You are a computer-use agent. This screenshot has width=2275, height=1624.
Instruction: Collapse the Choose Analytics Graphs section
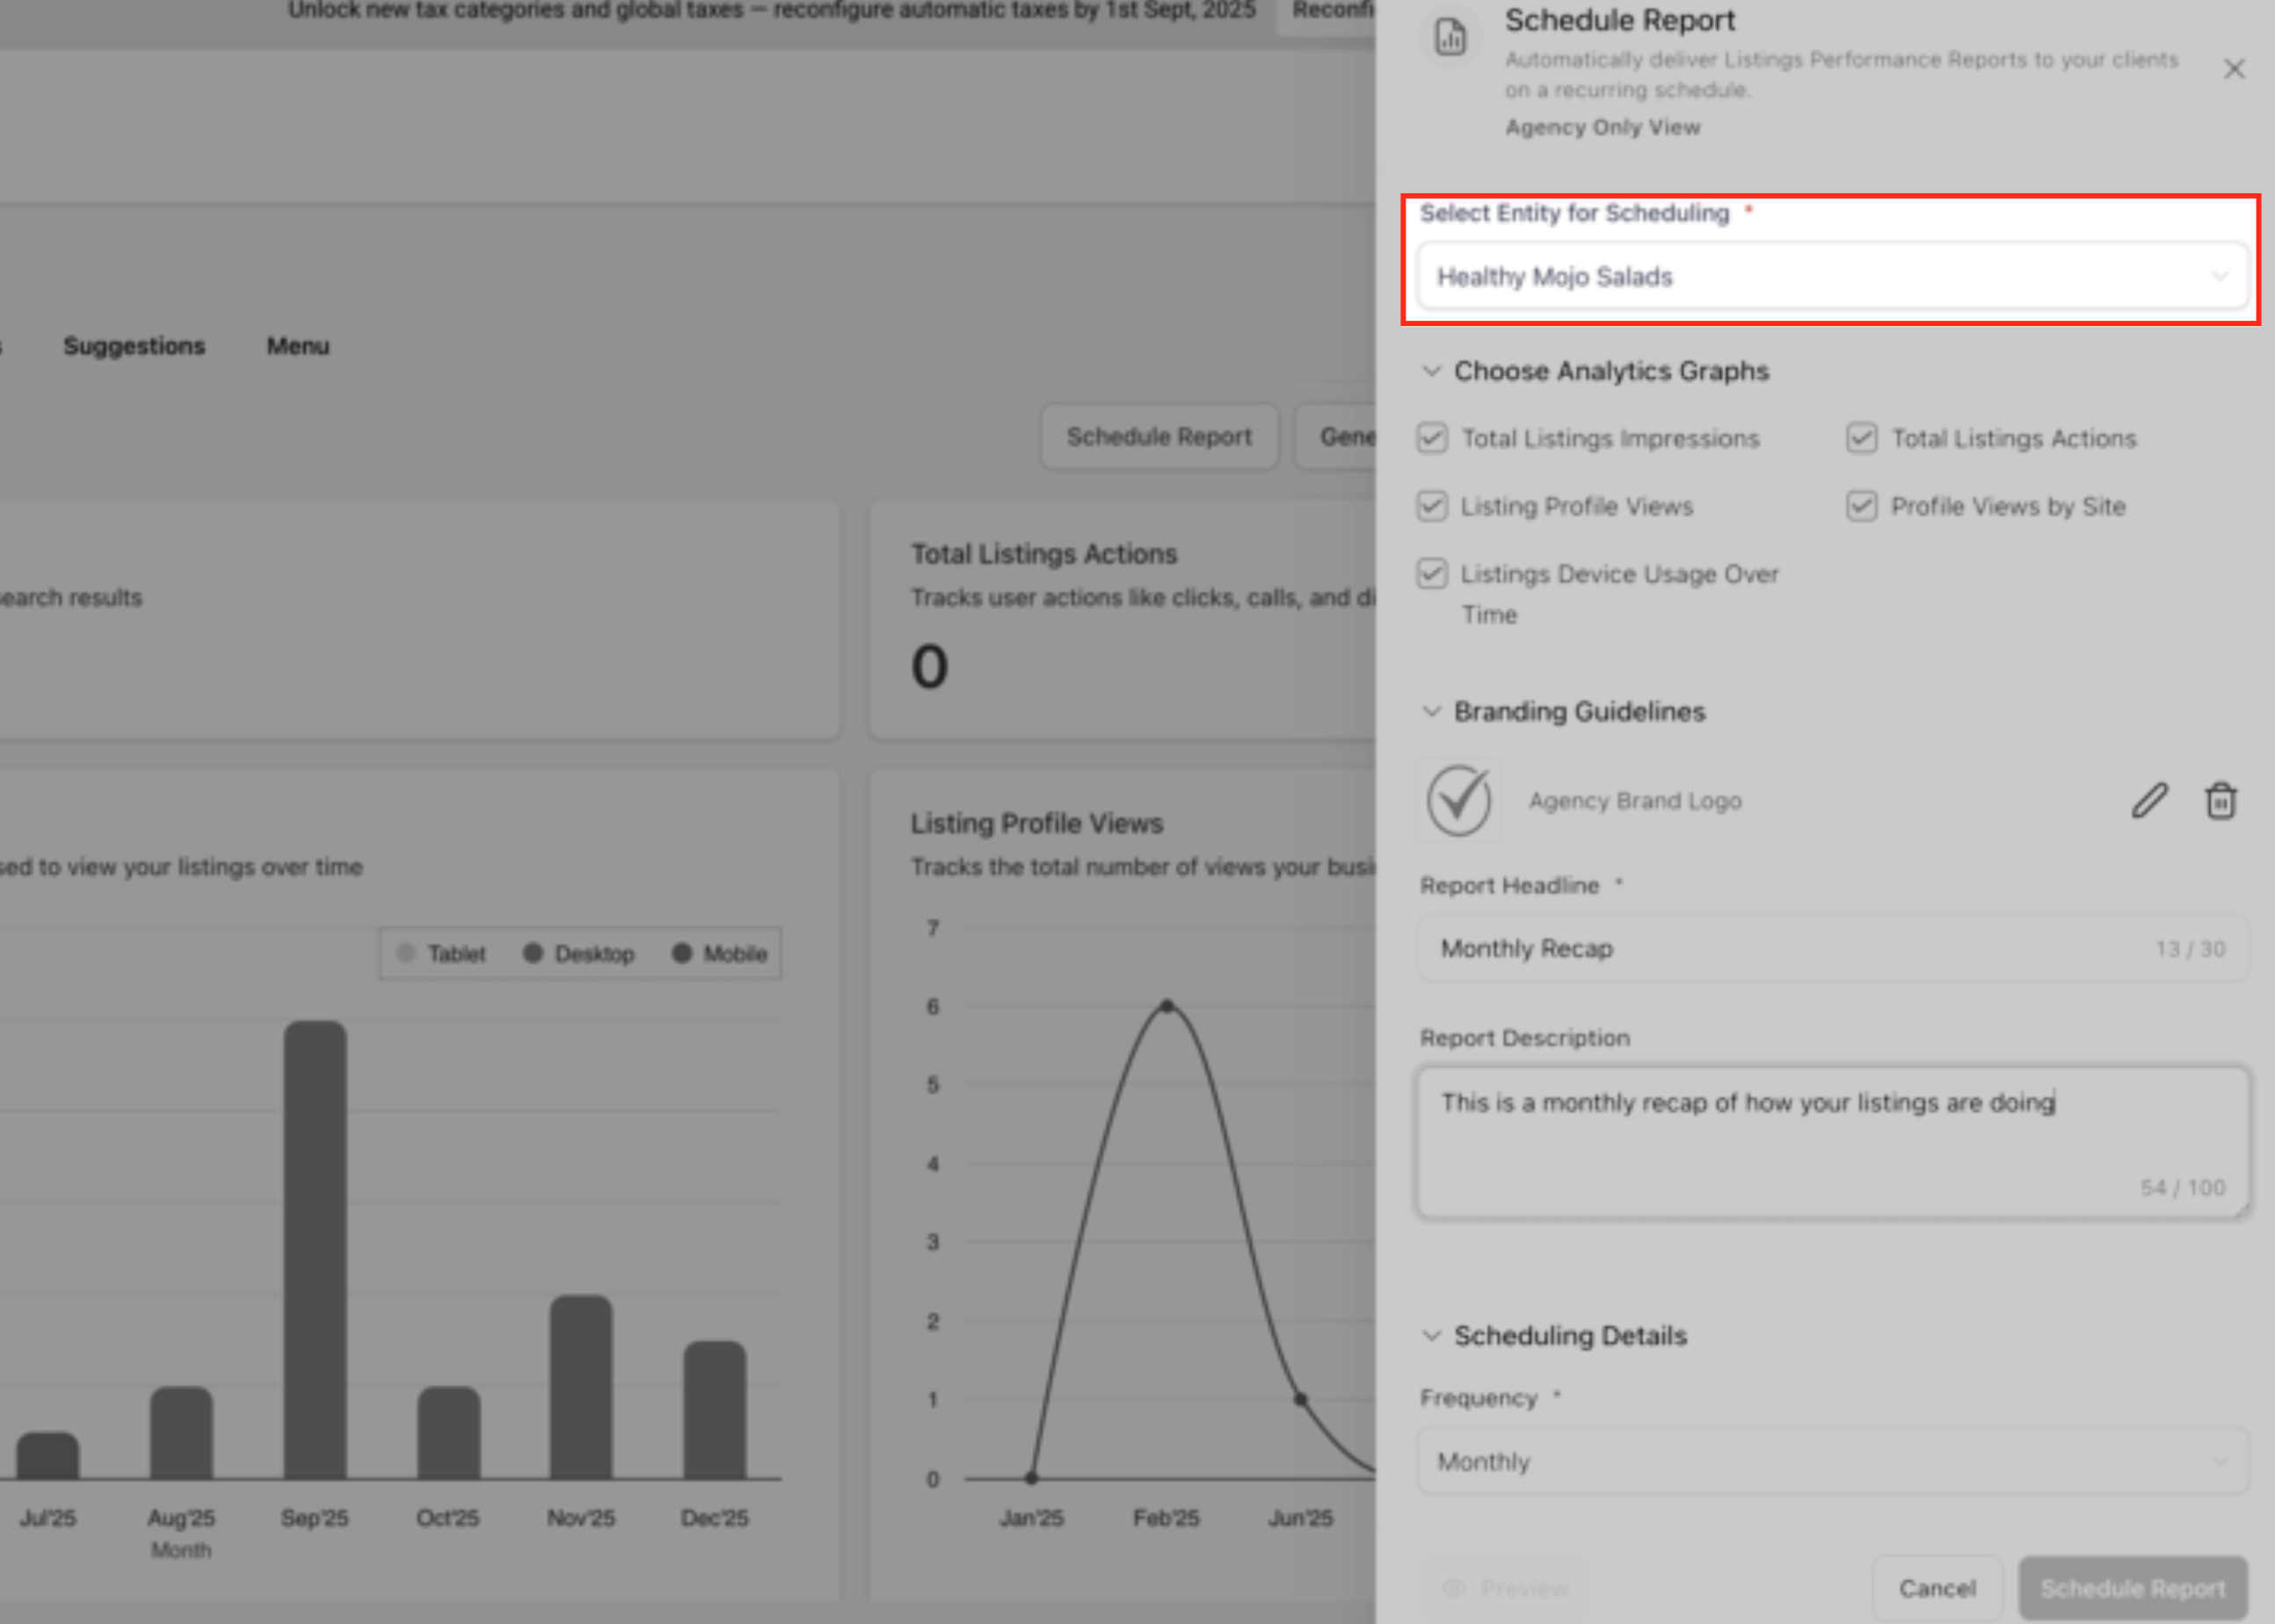tap(1432, 371)
